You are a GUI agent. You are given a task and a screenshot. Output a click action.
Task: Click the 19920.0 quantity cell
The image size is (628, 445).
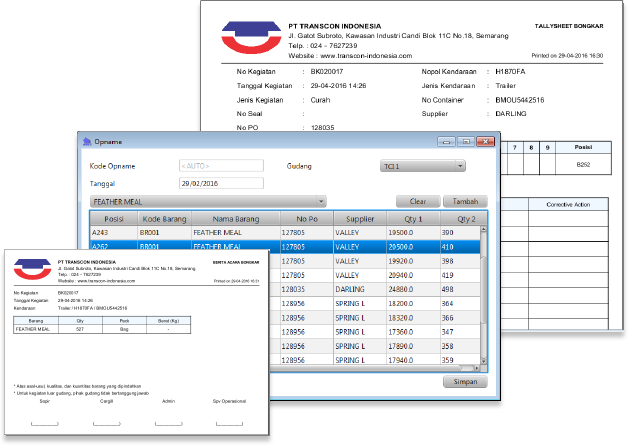(x=413, y=261)
